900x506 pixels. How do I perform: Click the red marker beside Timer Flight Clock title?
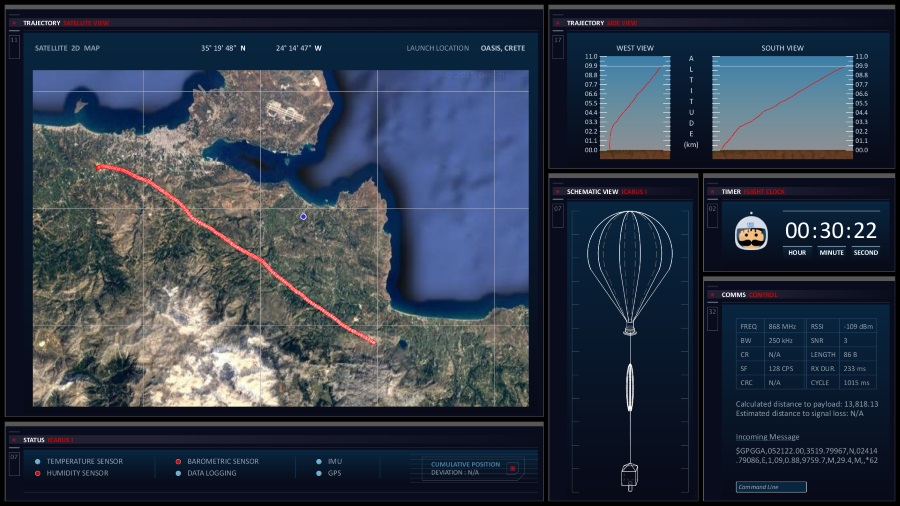[x=712, y=192]
